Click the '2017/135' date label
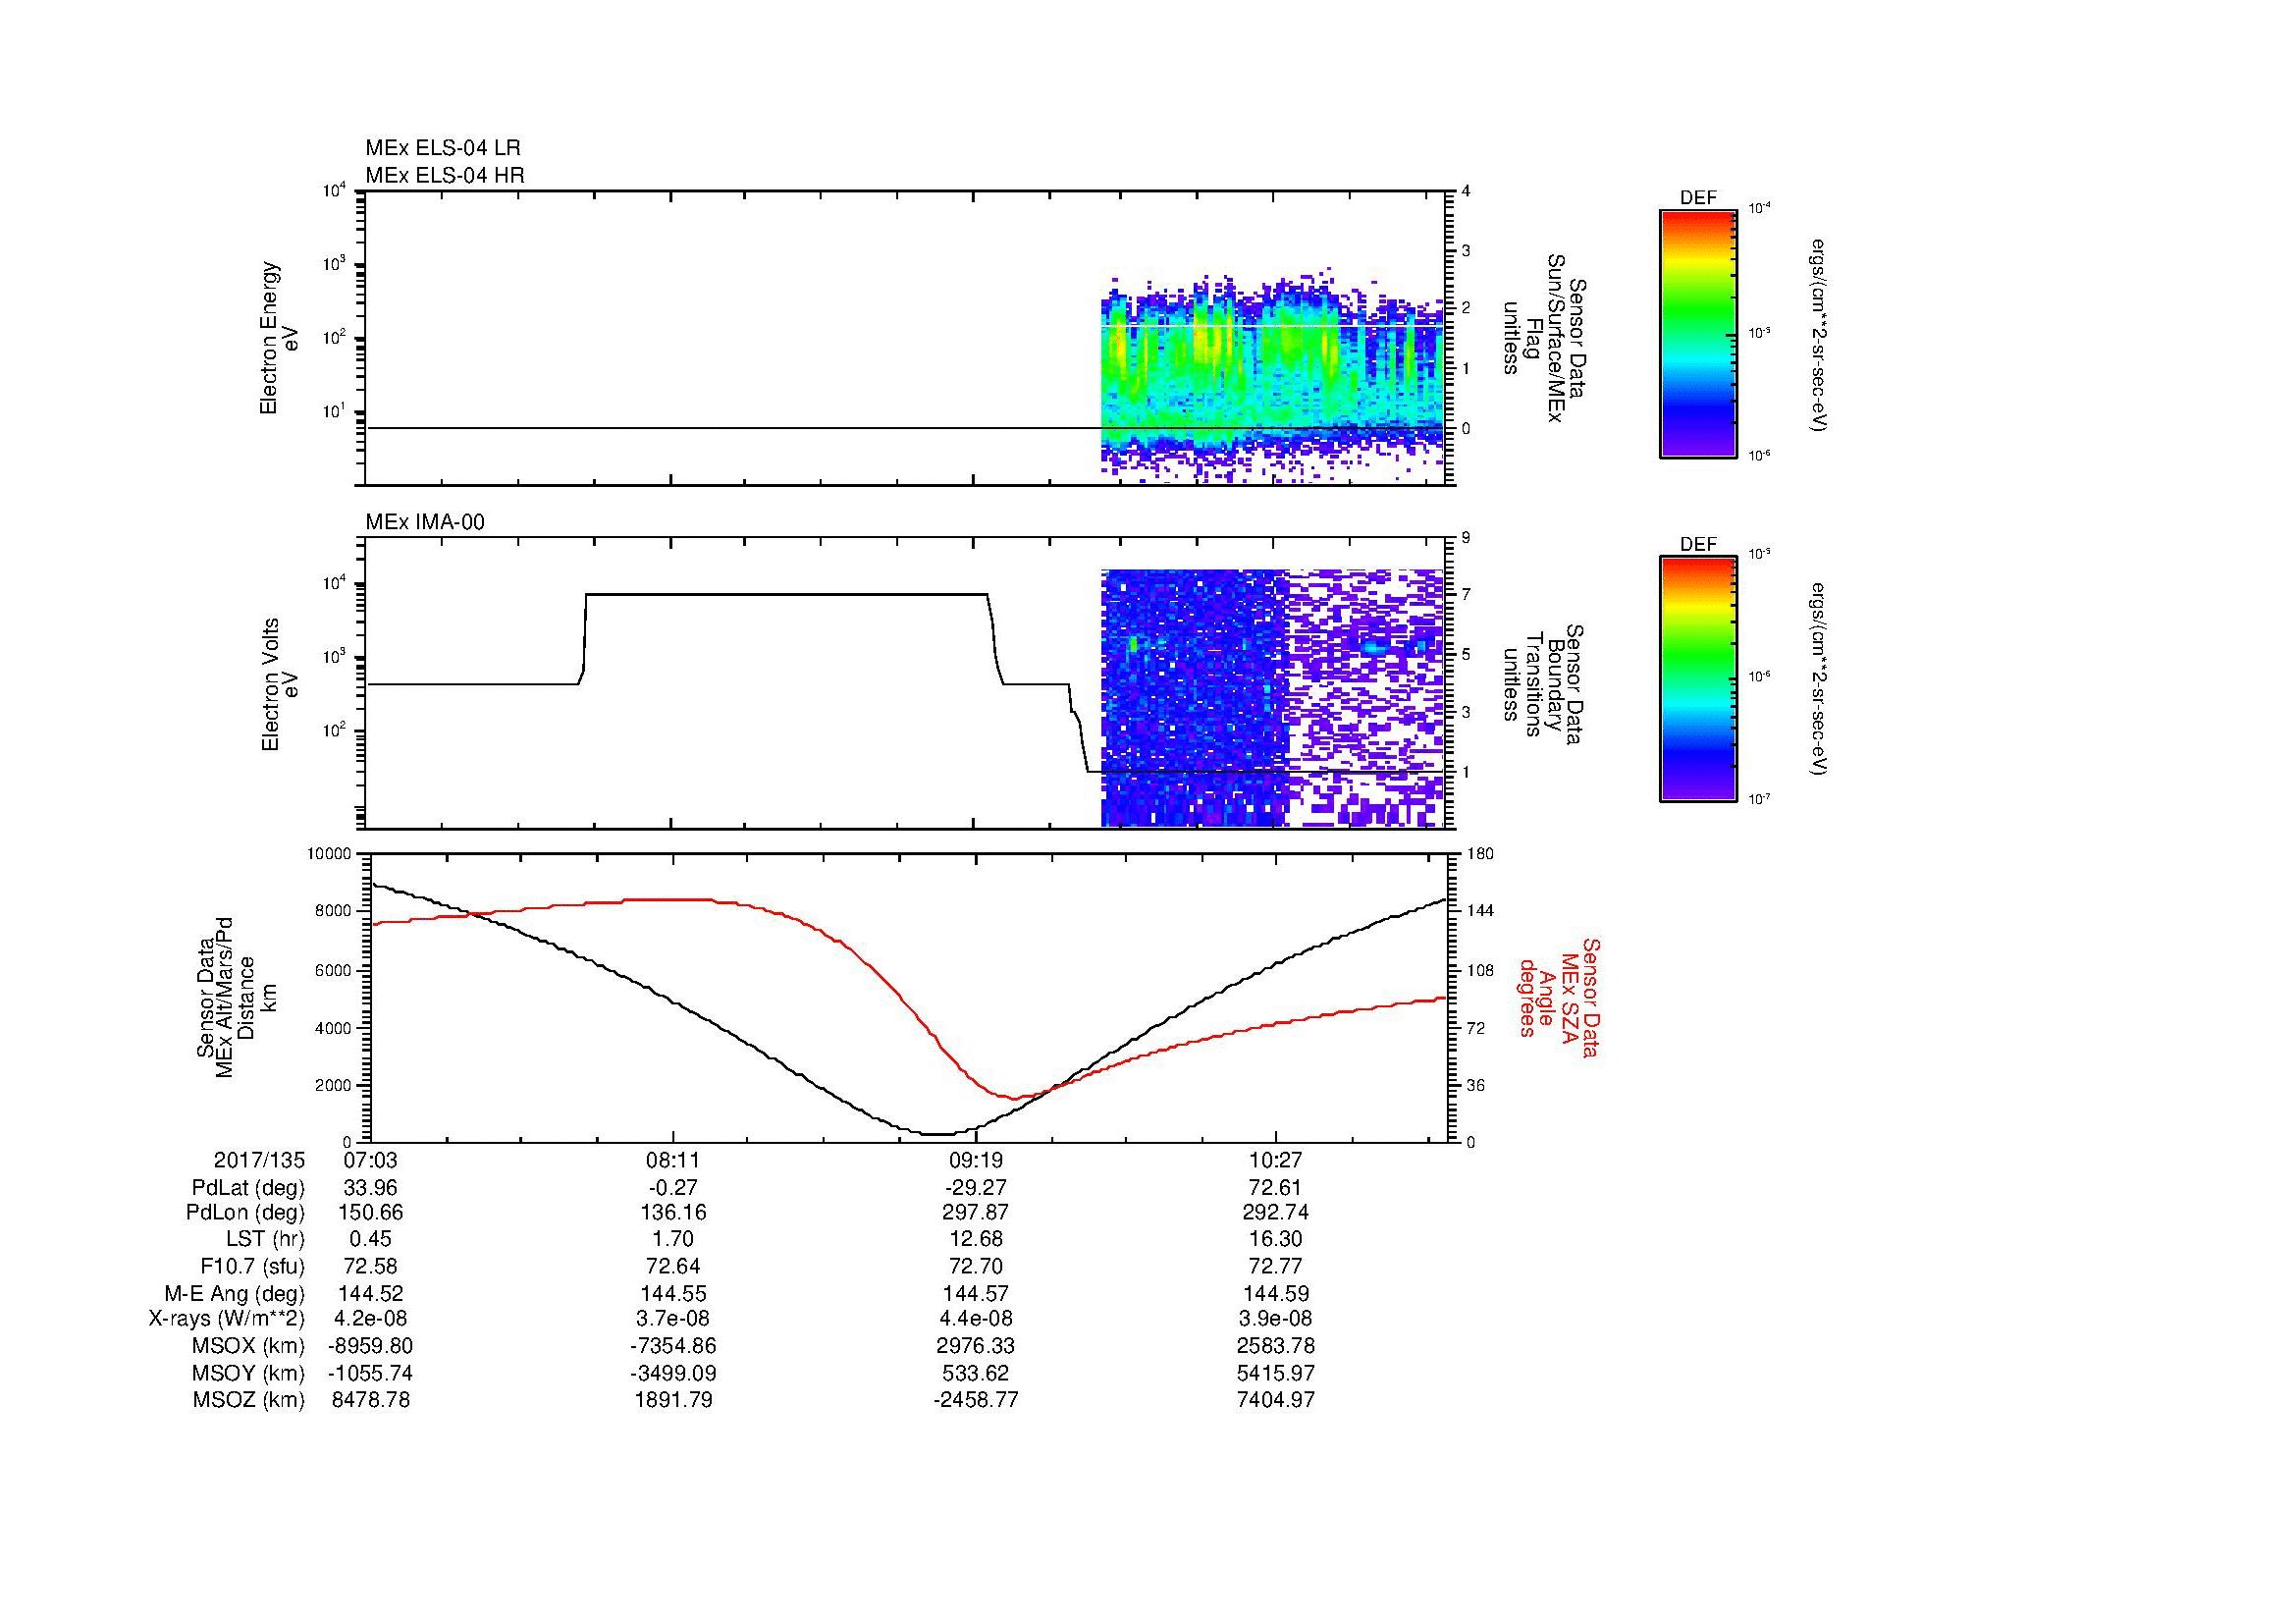 tap(259, 1161)
